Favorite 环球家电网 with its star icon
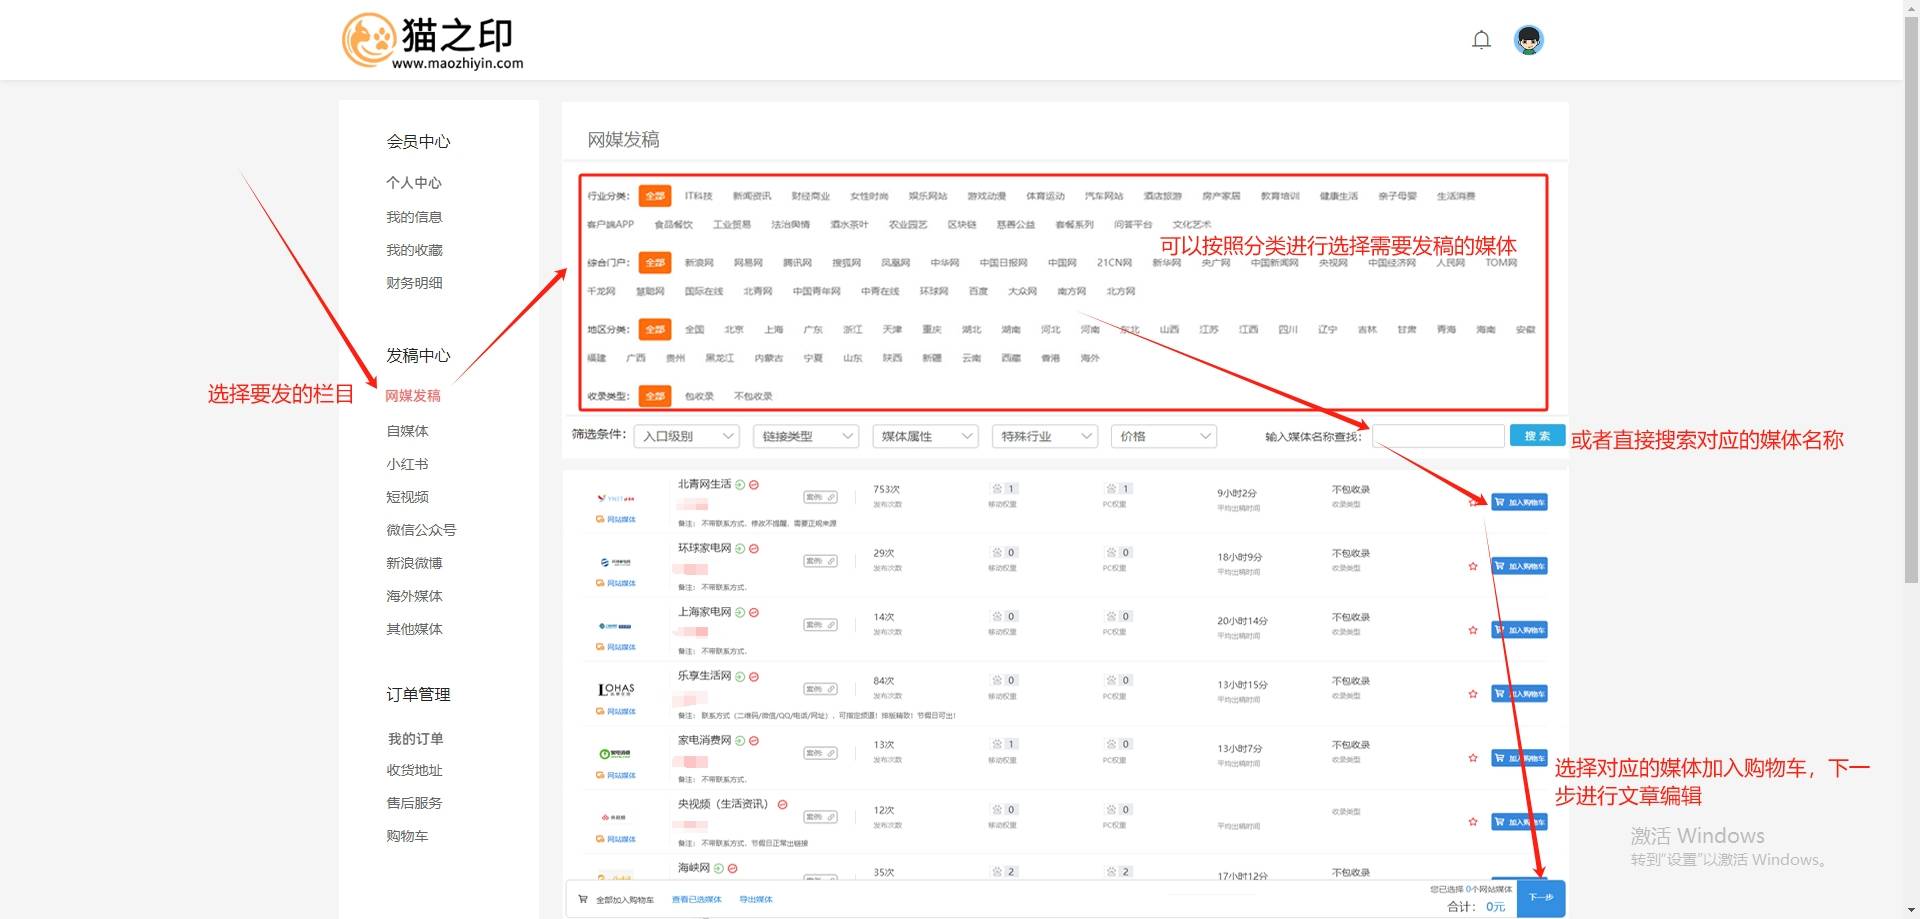 [x=1472, y=566]
